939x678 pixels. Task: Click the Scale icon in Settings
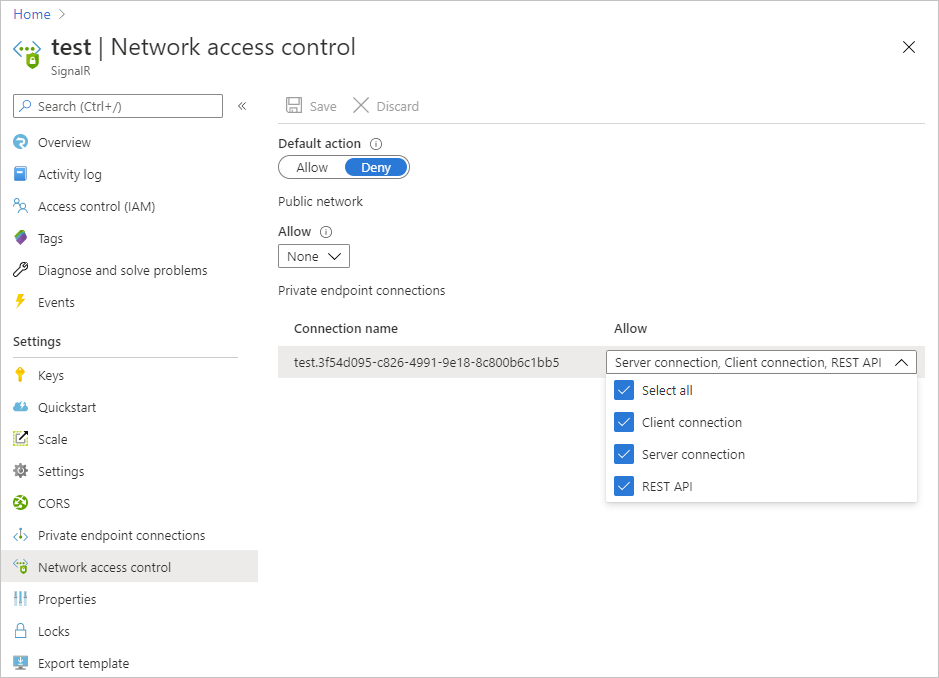pos(20,439)
